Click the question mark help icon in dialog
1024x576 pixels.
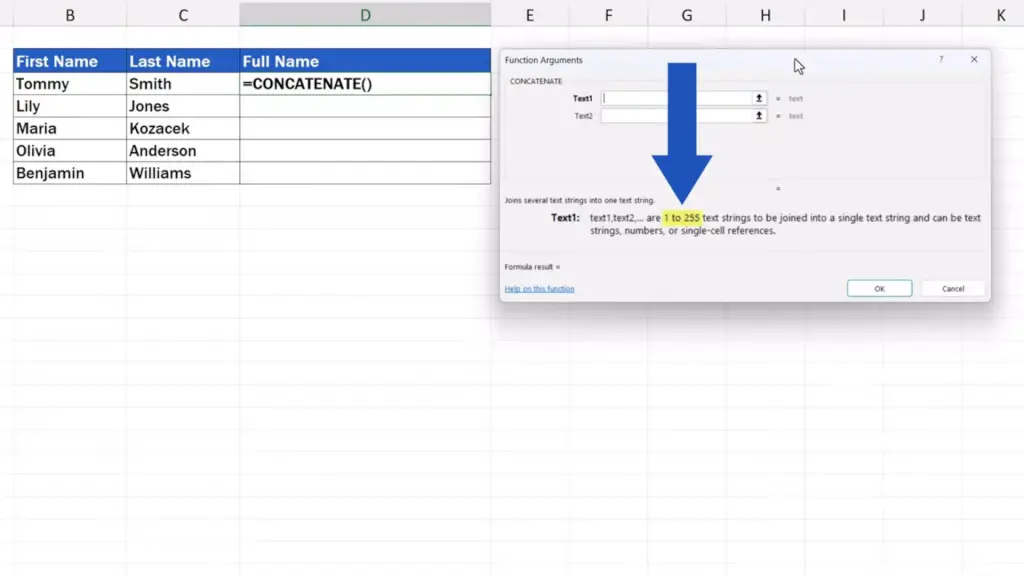click(940, 60)
